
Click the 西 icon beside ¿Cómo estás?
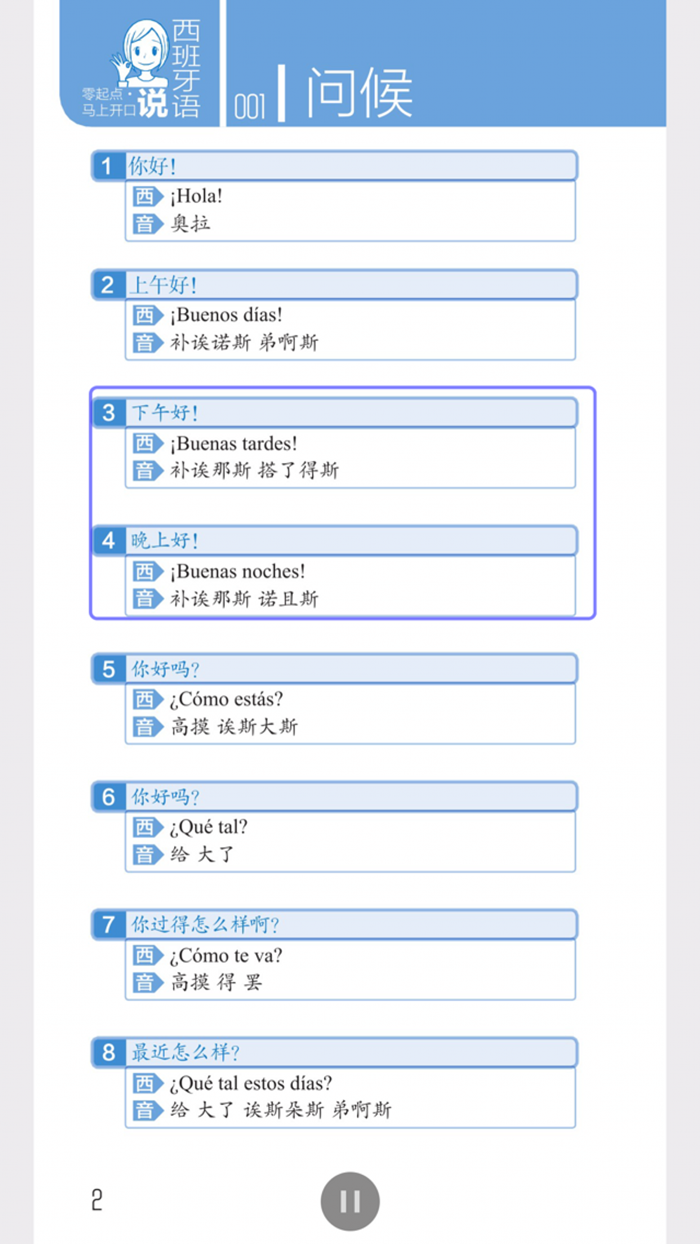point(143,700)
